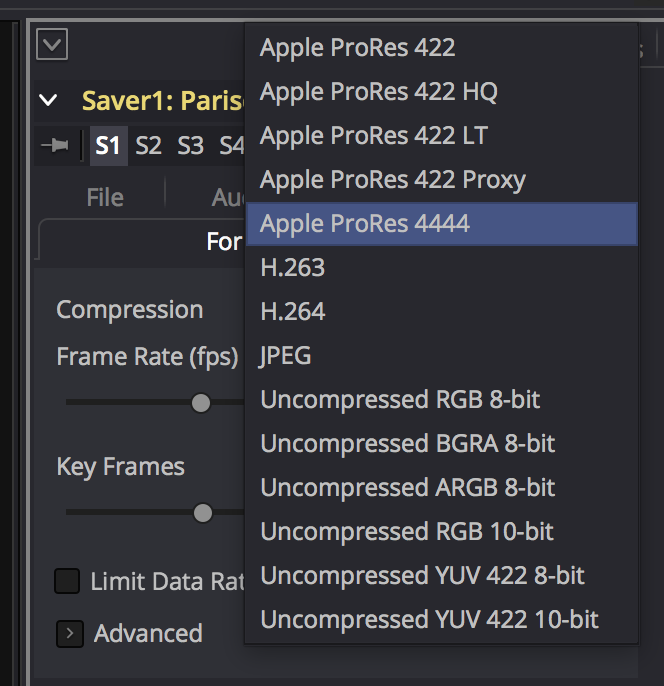Image resolution: width=664 pixels, height=686 pixels.
Task: Choose Apple ProRes 422 LT
Action: point(441,136)
